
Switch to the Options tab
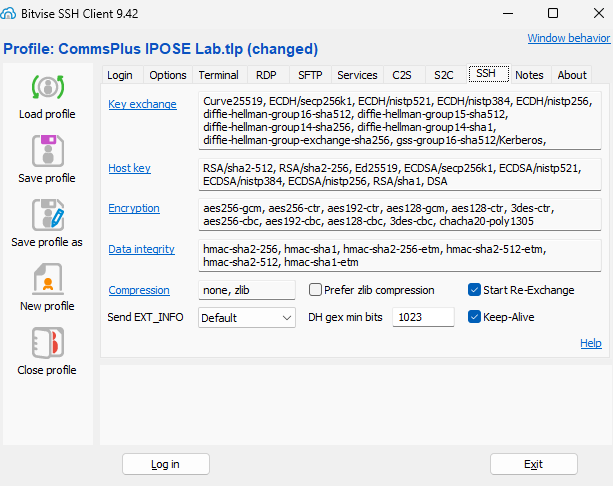point(168,75)
